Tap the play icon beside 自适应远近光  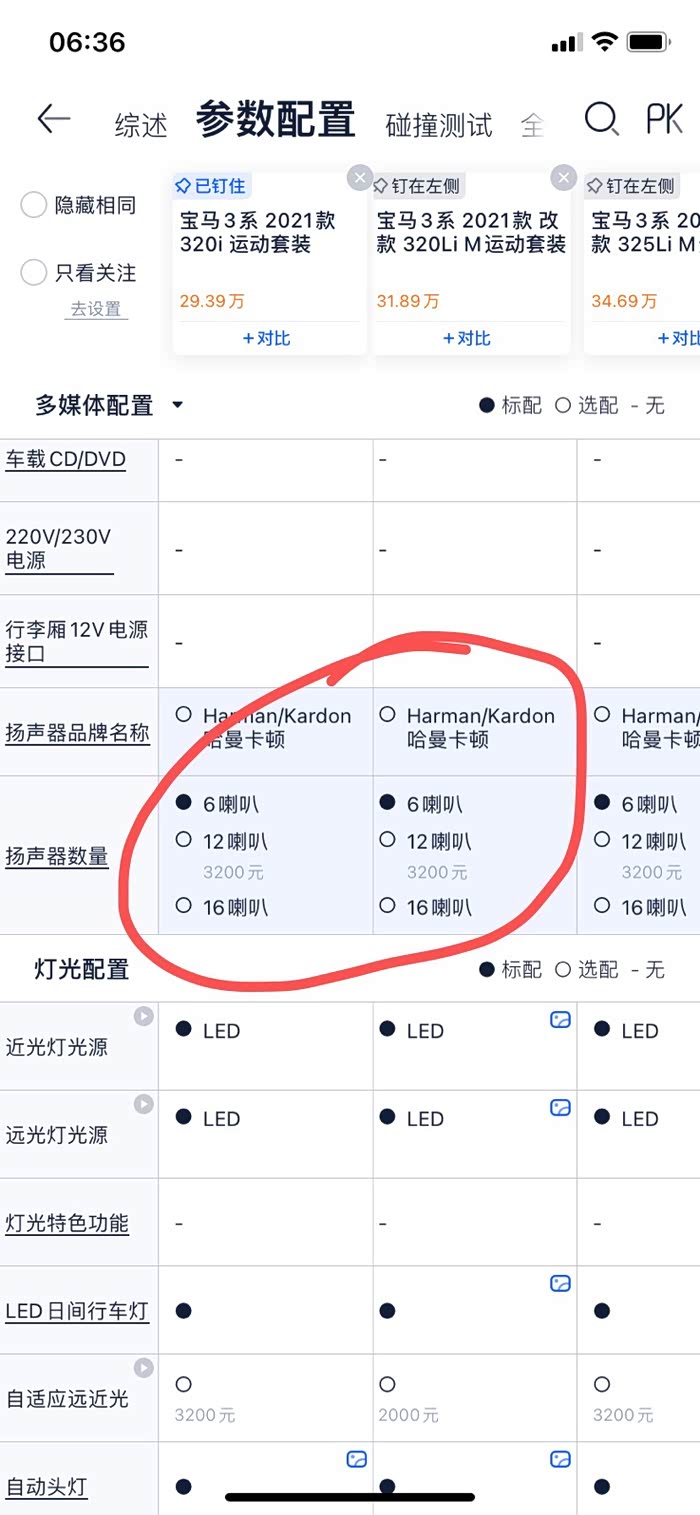point(144,1368)
